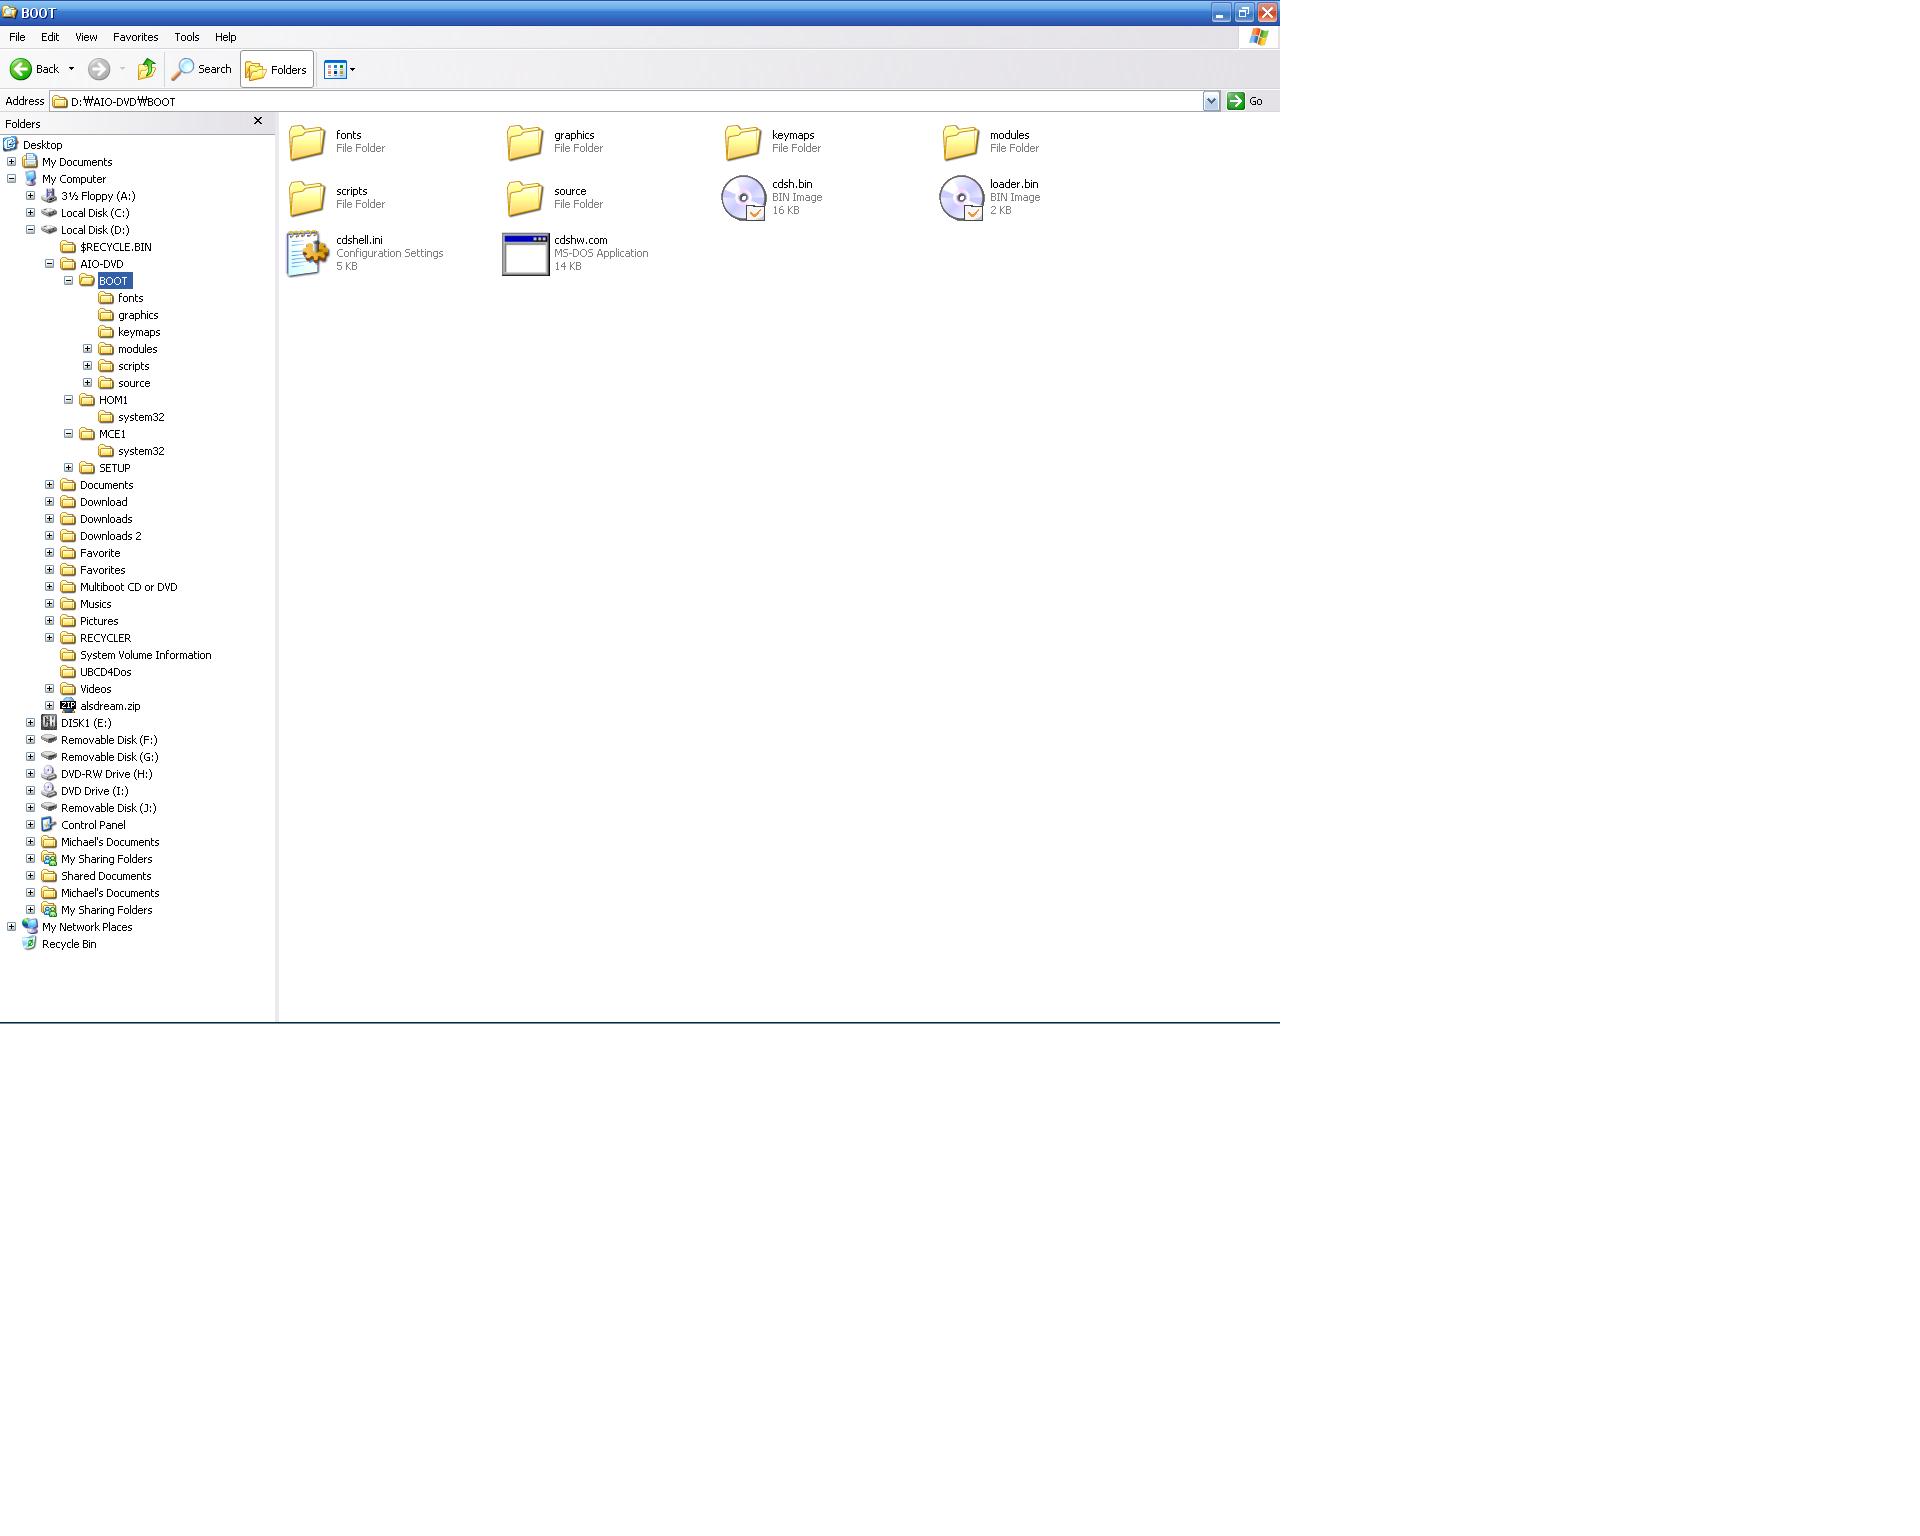
Task: Select the cdsh.bin disc image icon
Action: (743, 198)
